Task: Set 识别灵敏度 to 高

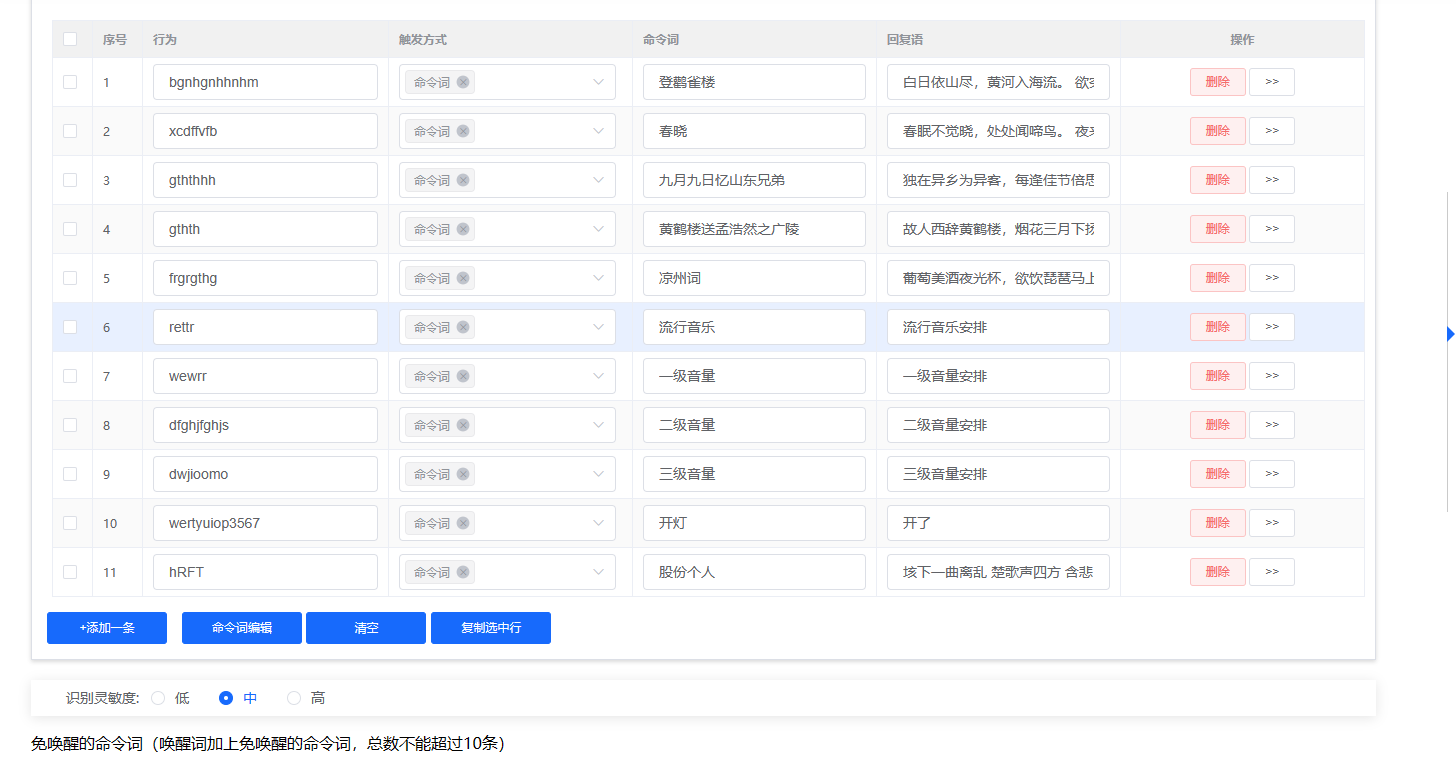Action: tap(294, 698)
